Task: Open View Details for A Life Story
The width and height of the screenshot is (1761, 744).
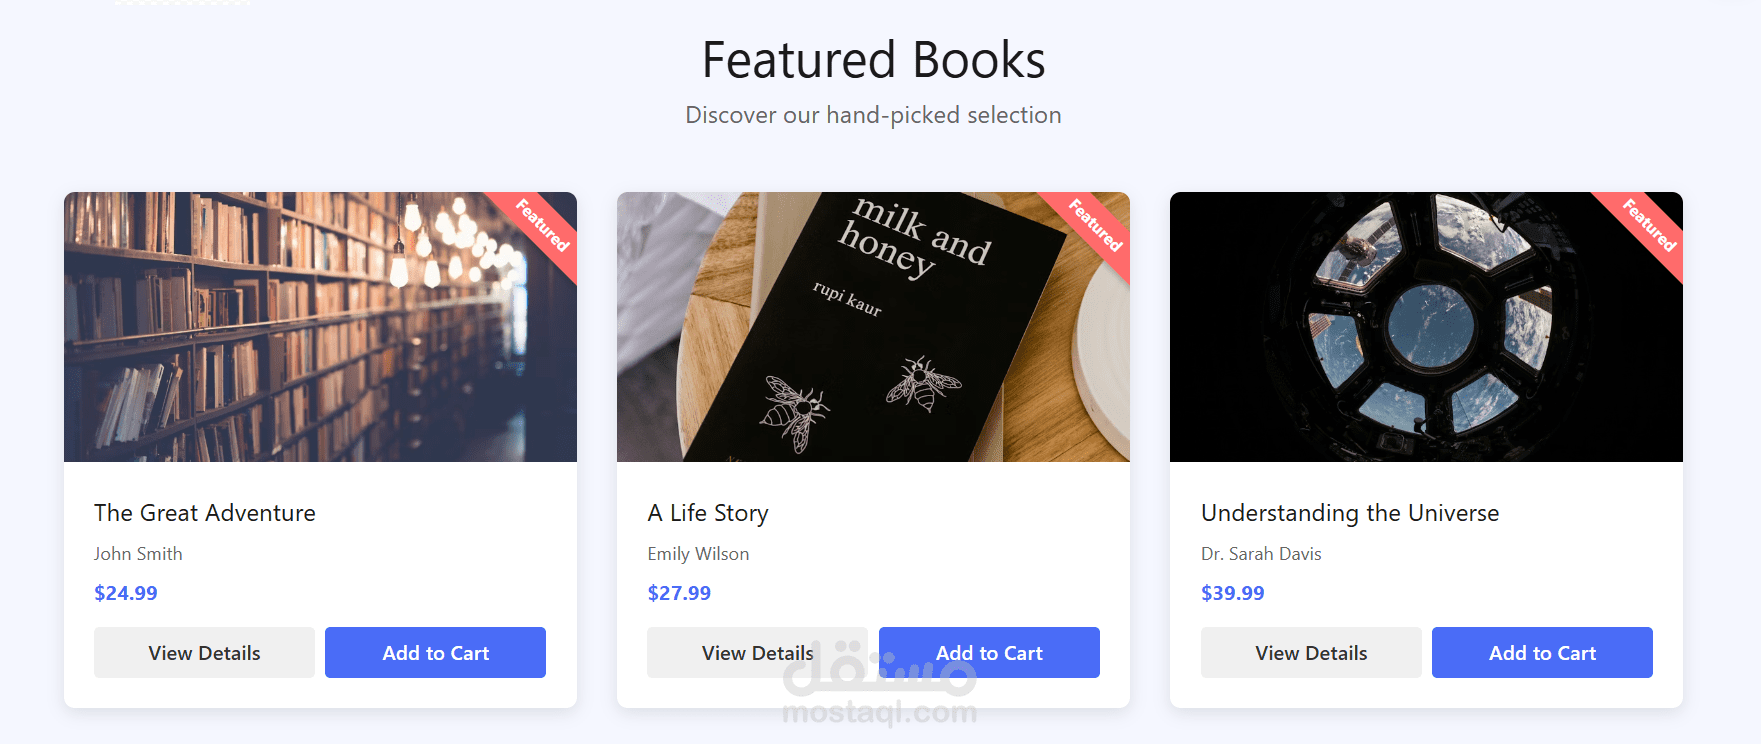Action: 757,653
